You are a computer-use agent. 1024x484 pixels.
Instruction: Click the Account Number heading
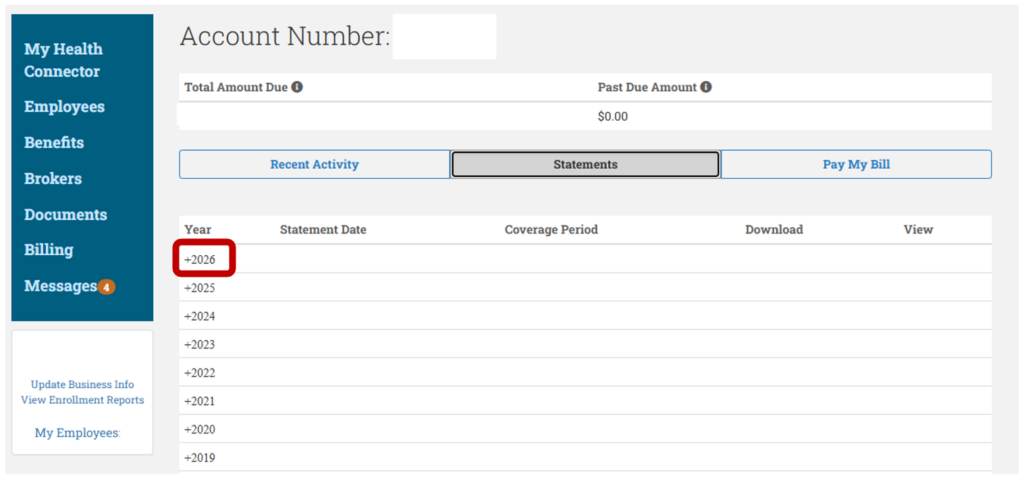click(285, 37)
